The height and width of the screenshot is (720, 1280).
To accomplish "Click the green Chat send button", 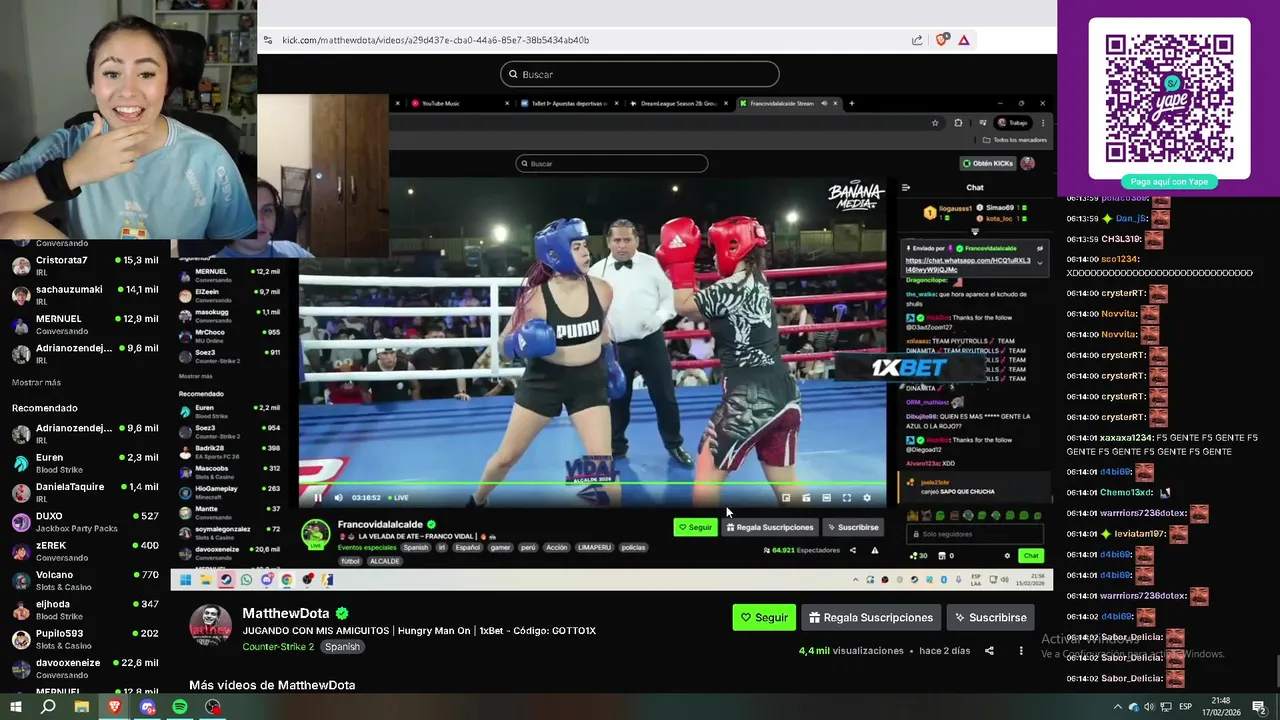I will pyautogui.click(x=1031, y=555).
